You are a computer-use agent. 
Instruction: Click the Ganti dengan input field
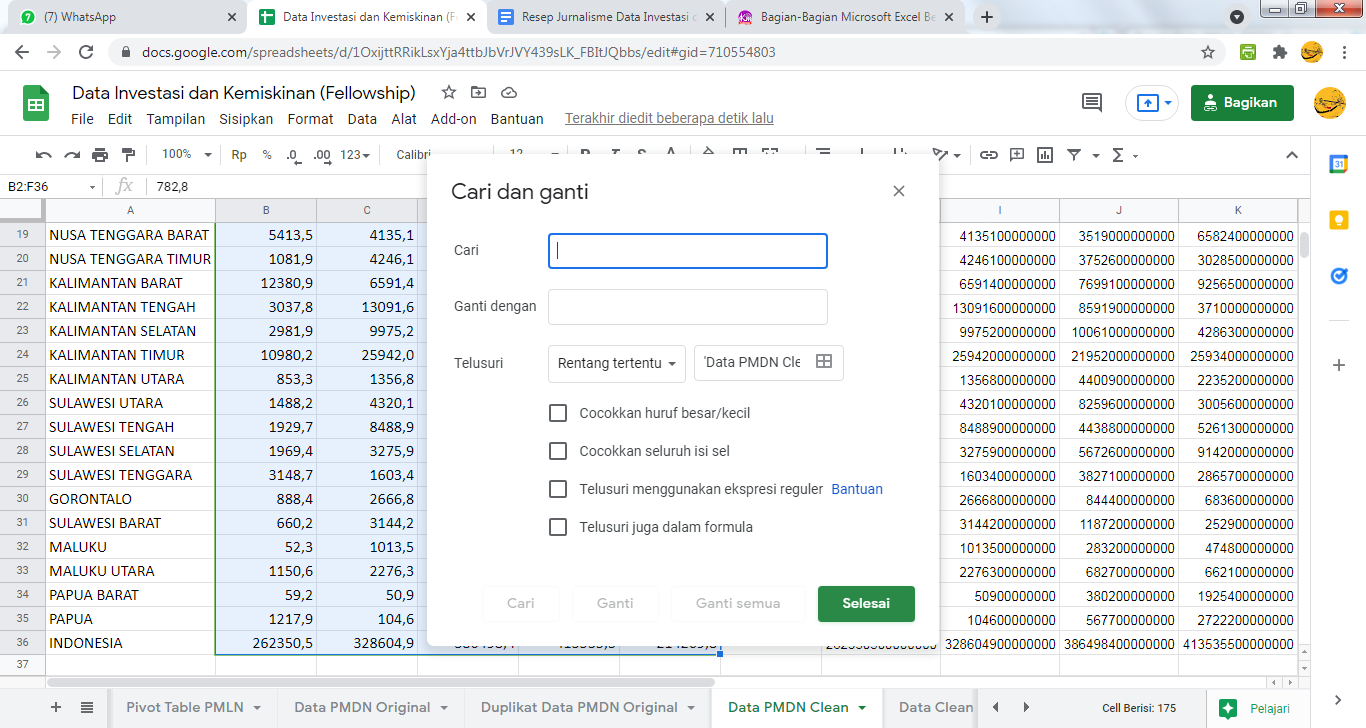pyautogui.click(x=688, y=307)
